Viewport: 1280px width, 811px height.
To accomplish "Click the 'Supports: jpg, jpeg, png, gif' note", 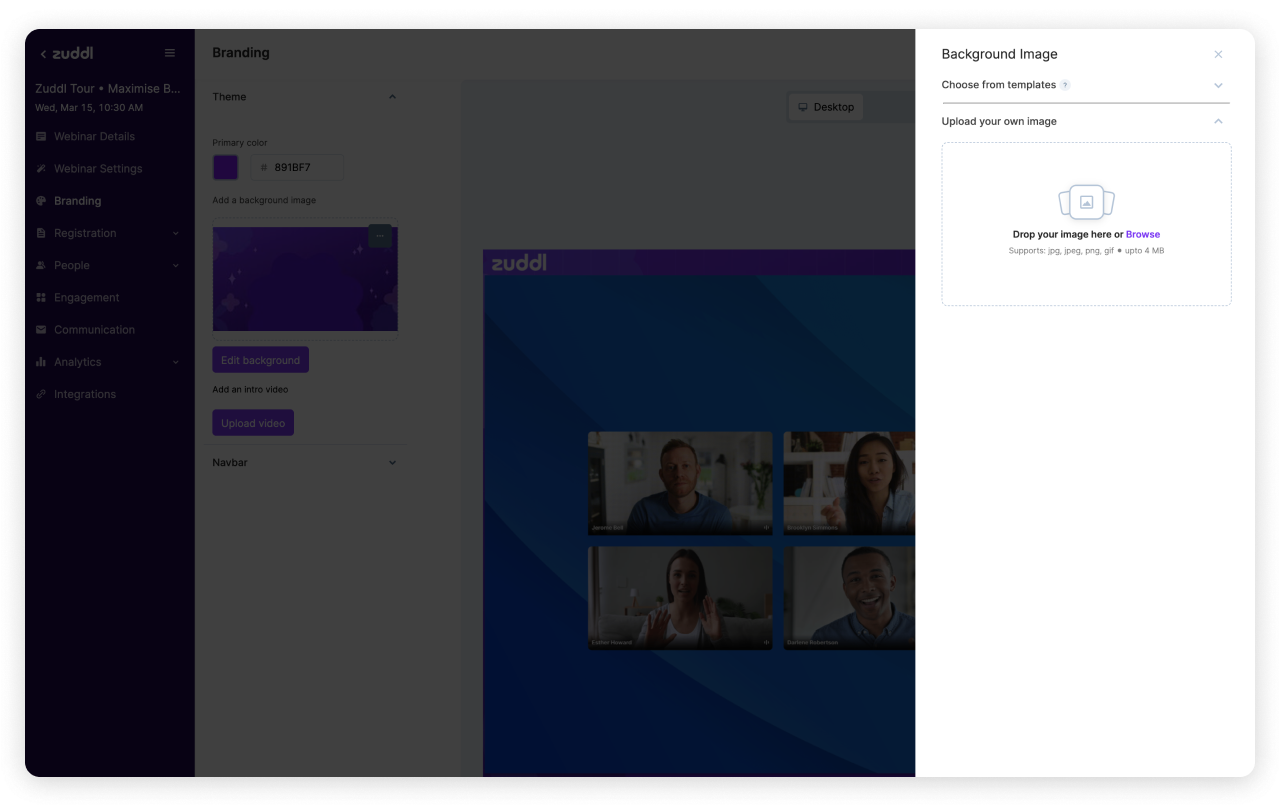I will tap(1061, 251).
